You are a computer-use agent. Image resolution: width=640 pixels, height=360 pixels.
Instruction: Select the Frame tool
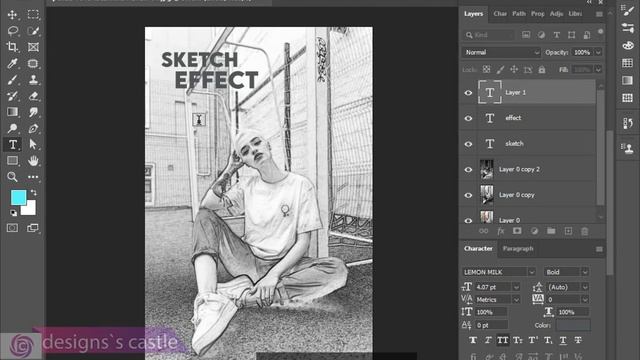33,47
